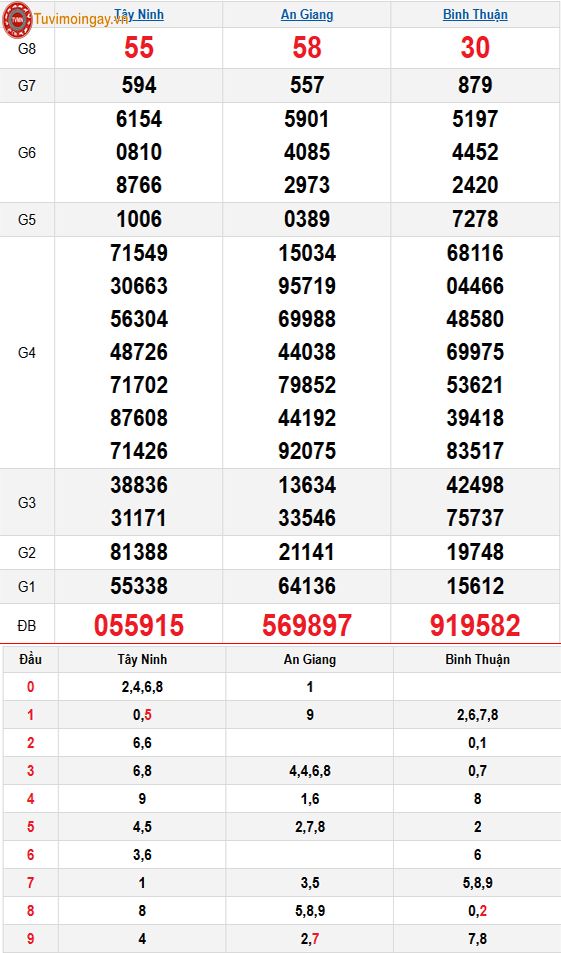This screenshot has height=953, width=561.
Task: Click Tây Ninh G5 number 1006
Action: [139, 219]
